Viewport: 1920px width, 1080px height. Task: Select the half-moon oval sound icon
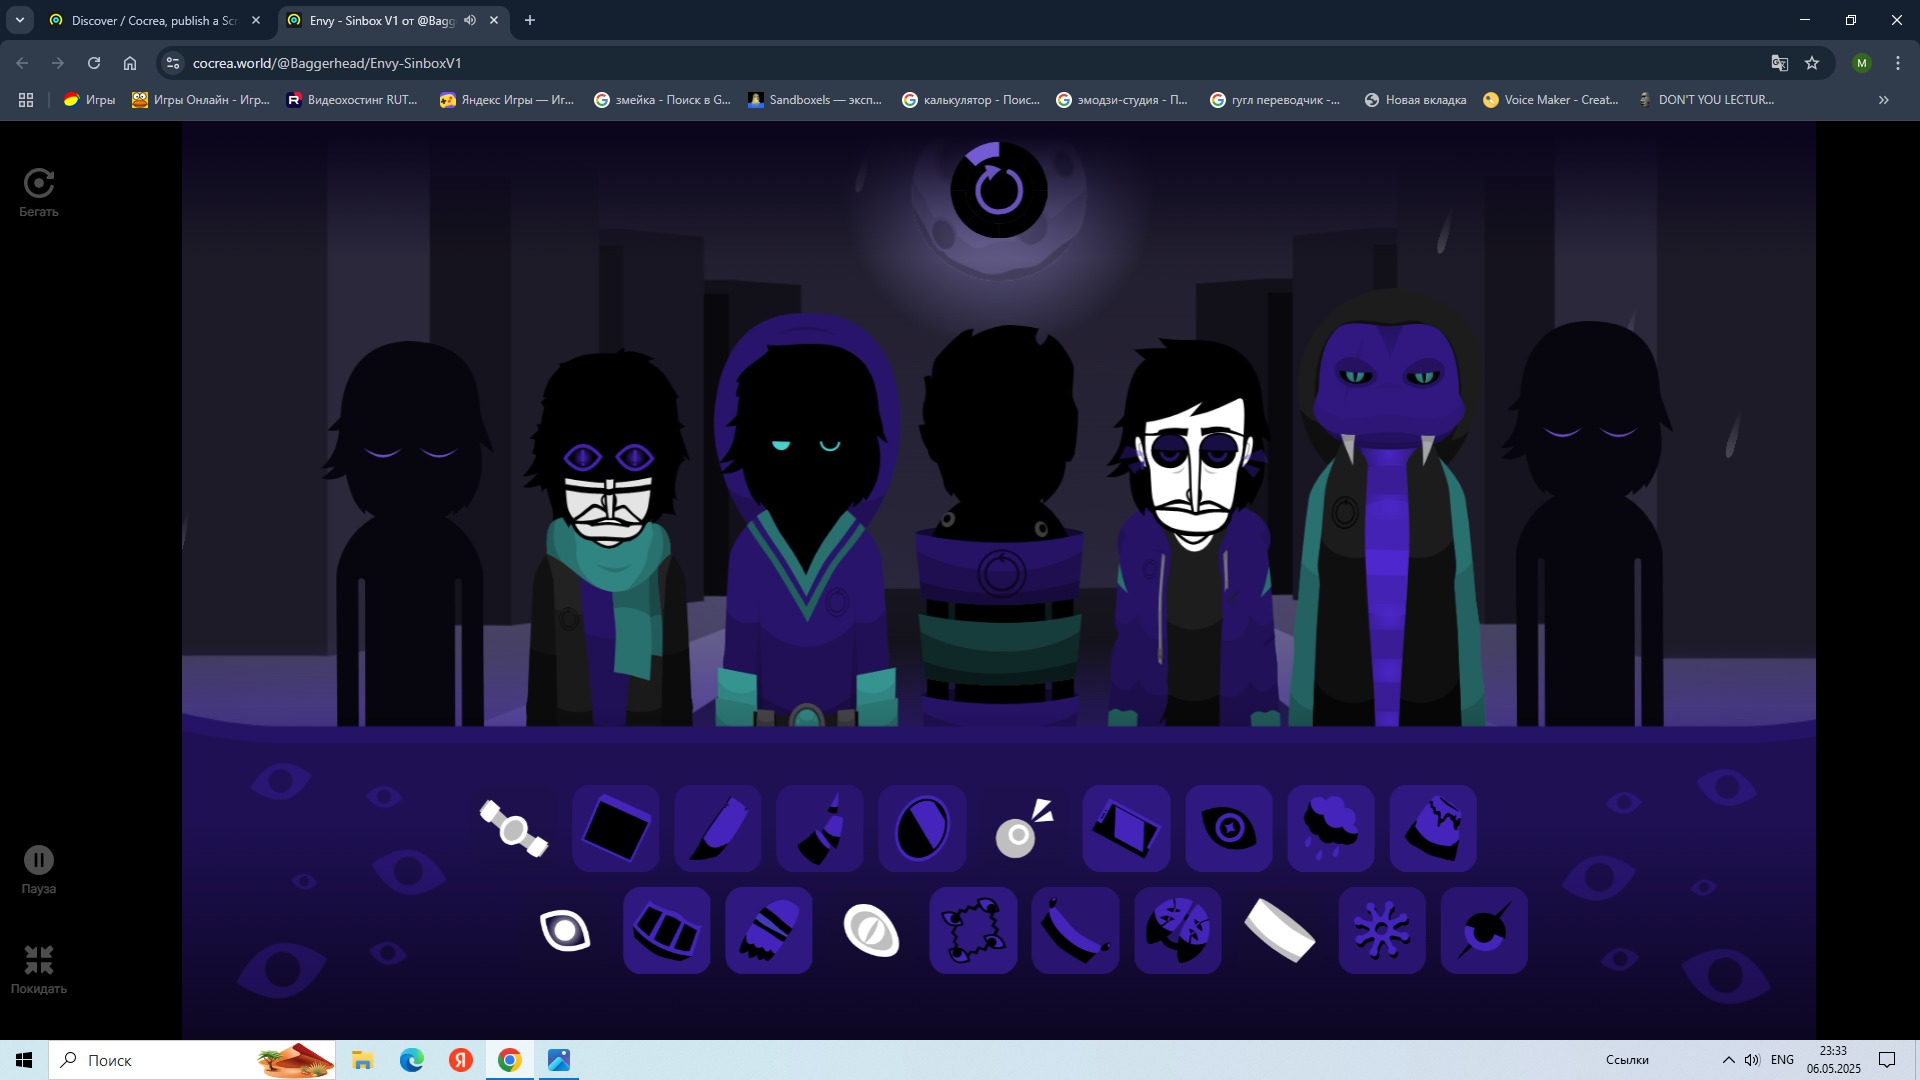point(922,828)
